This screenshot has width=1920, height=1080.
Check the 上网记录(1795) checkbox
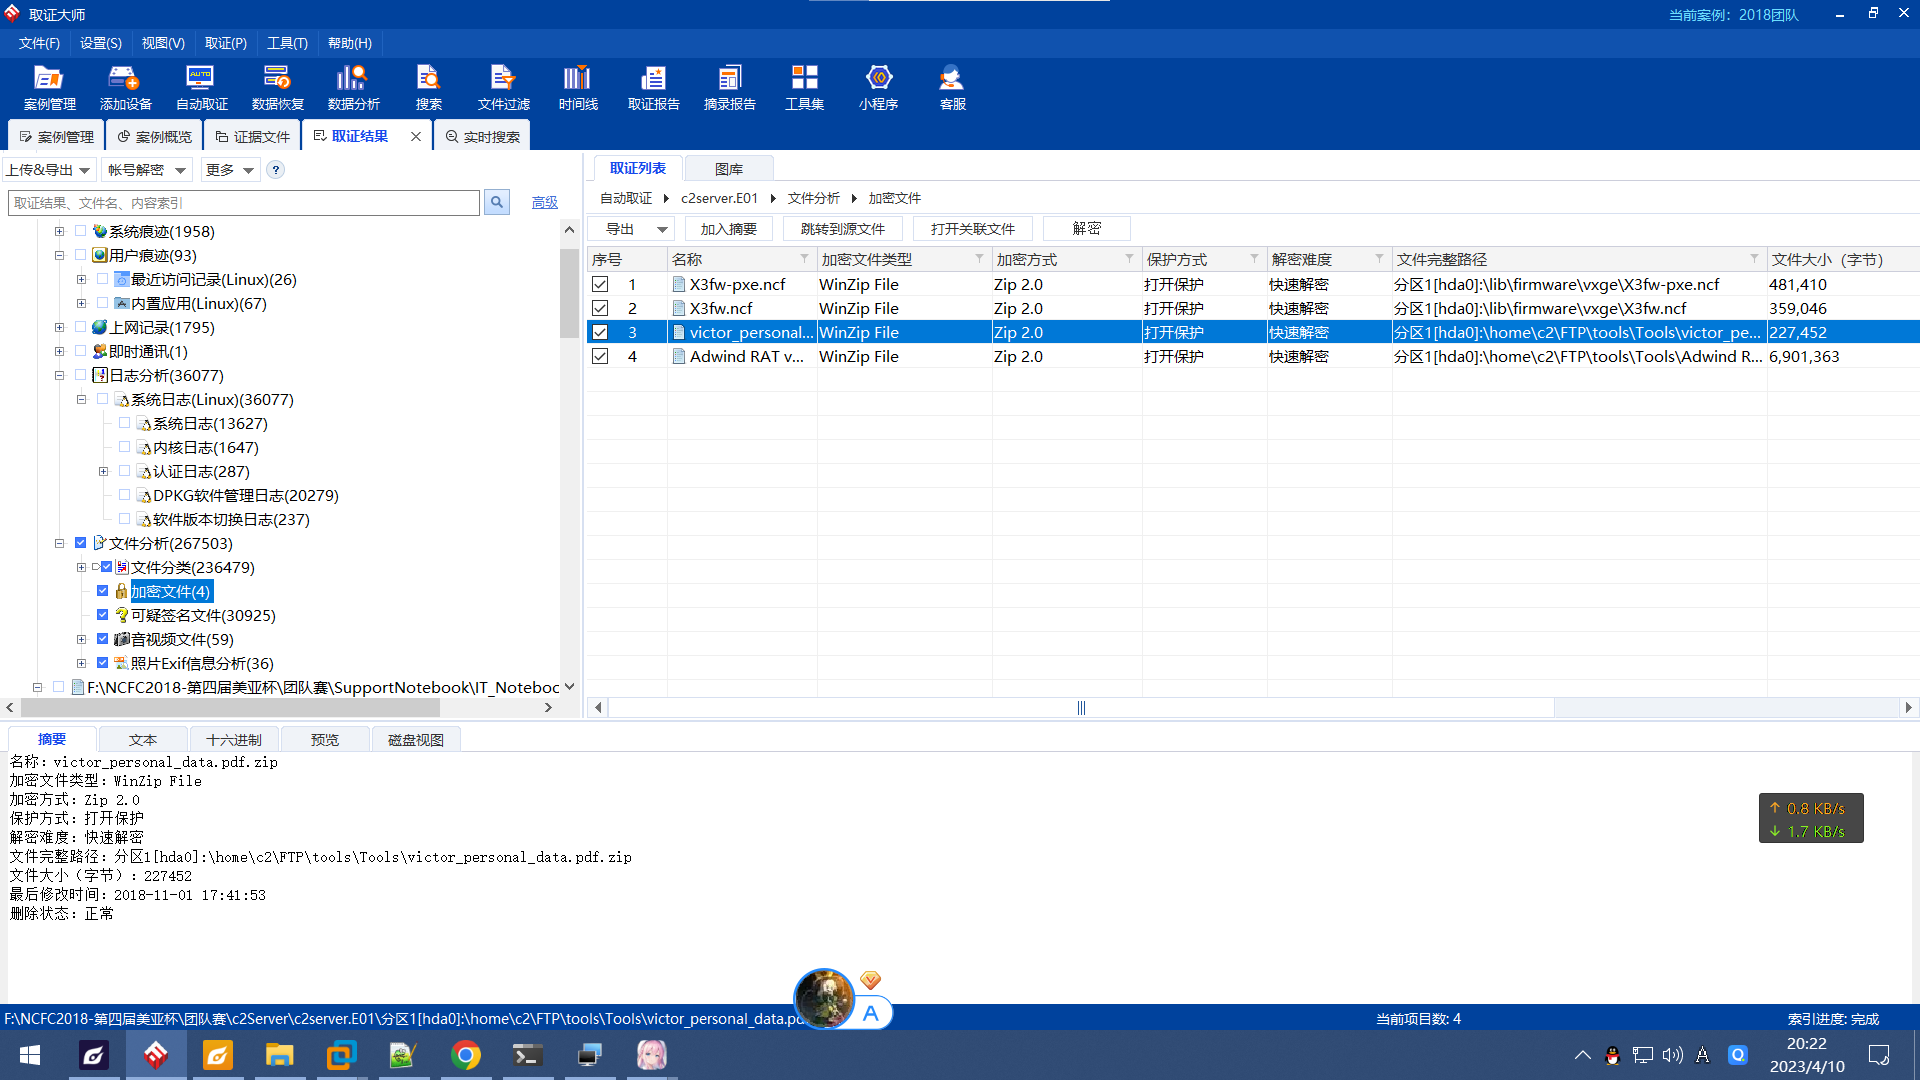[x=81, y=327]
